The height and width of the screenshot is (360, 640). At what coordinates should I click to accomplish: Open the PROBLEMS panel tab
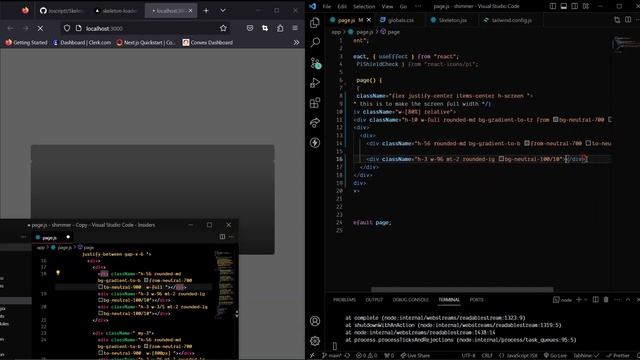(x=344, y=300)
